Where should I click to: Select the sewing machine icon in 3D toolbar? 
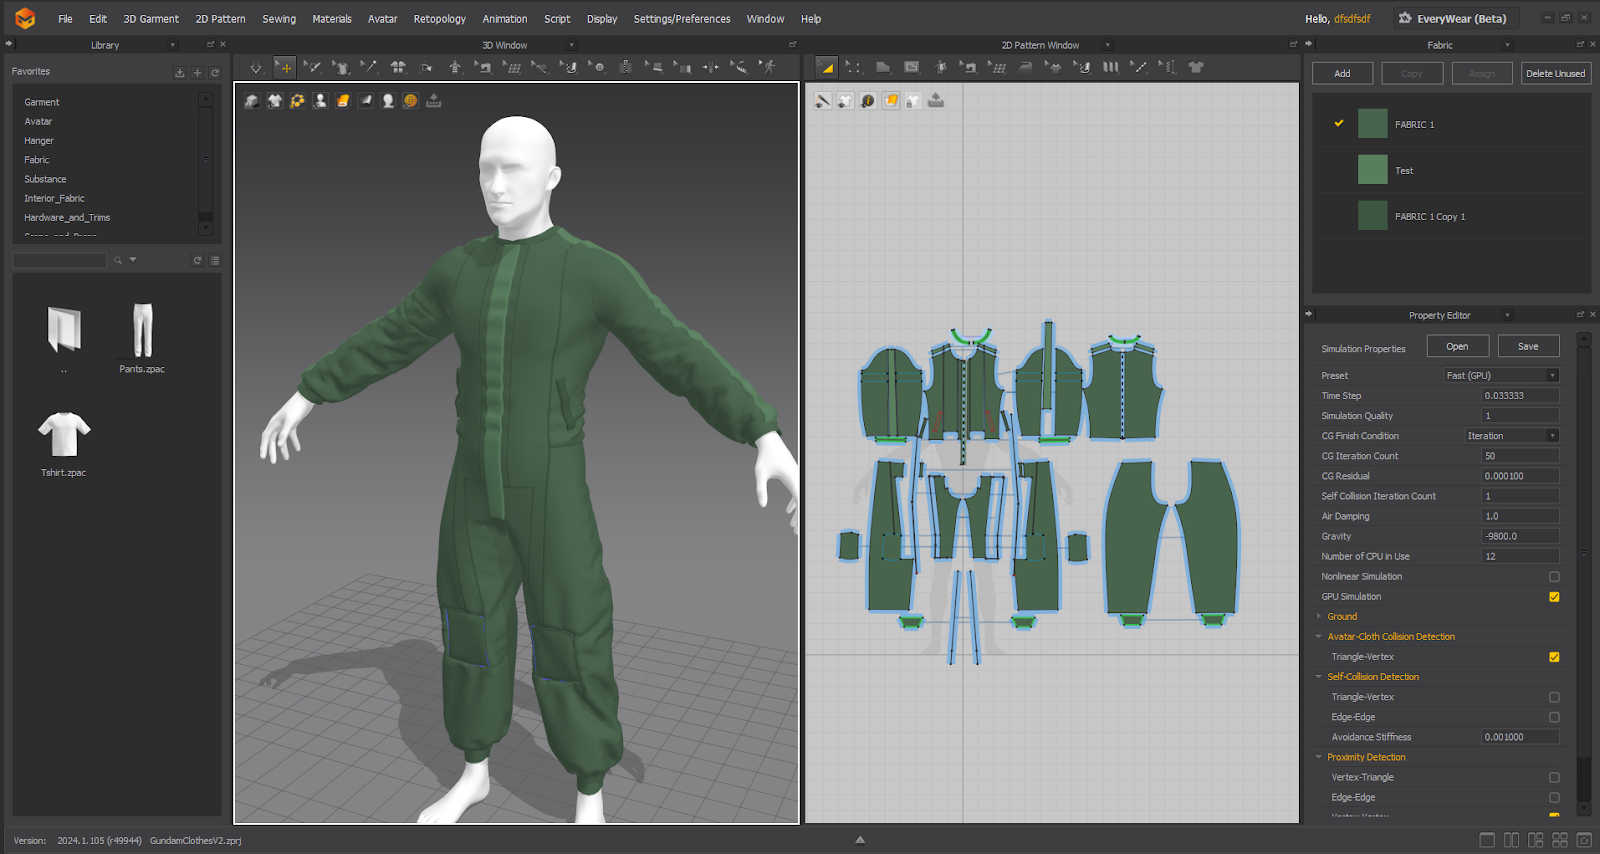pos(483,67)
